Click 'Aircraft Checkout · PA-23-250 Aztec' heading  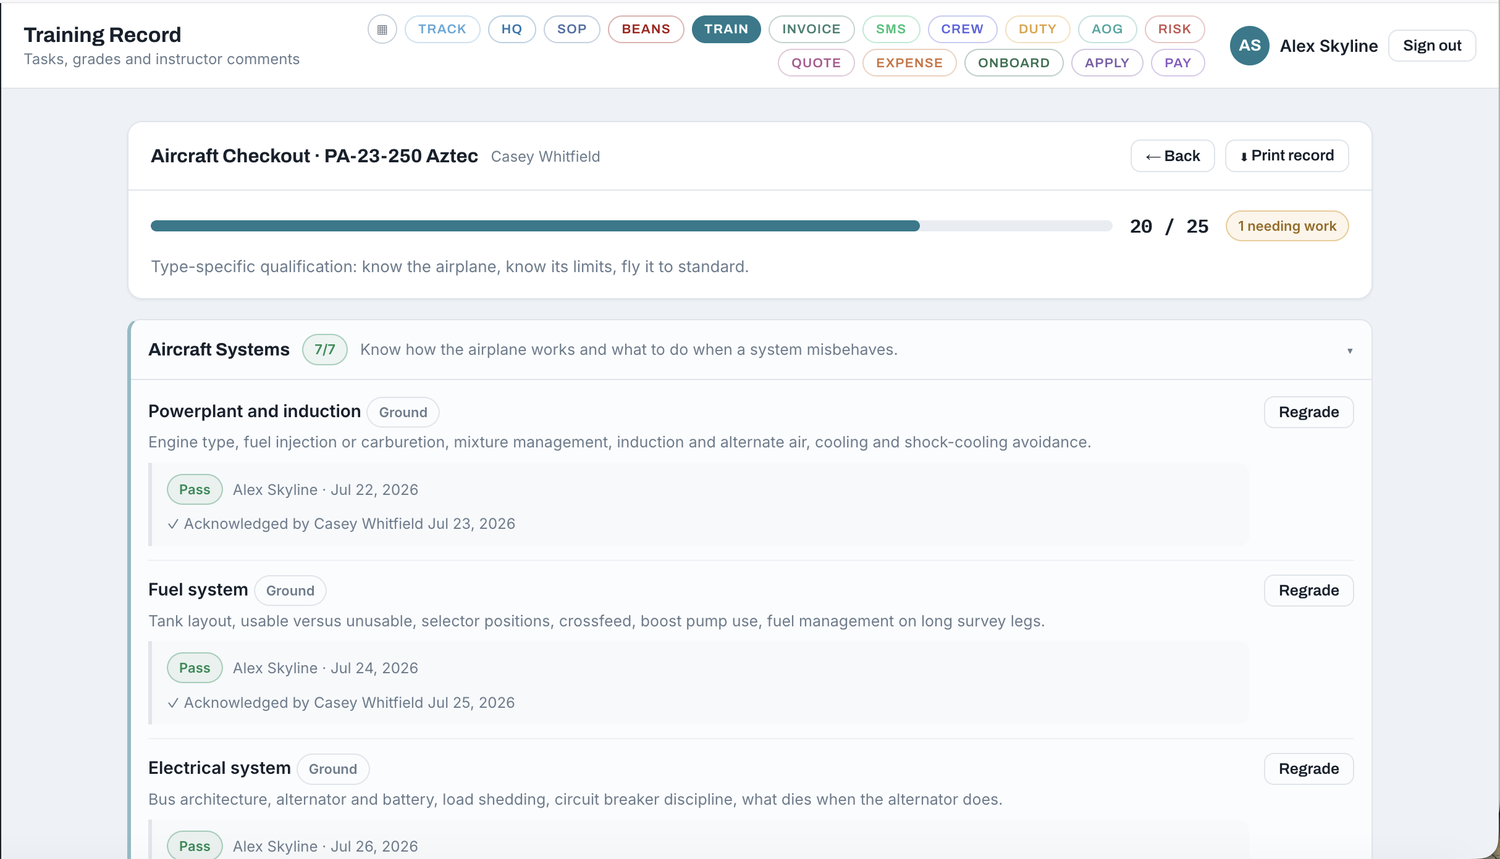point(314,156)
